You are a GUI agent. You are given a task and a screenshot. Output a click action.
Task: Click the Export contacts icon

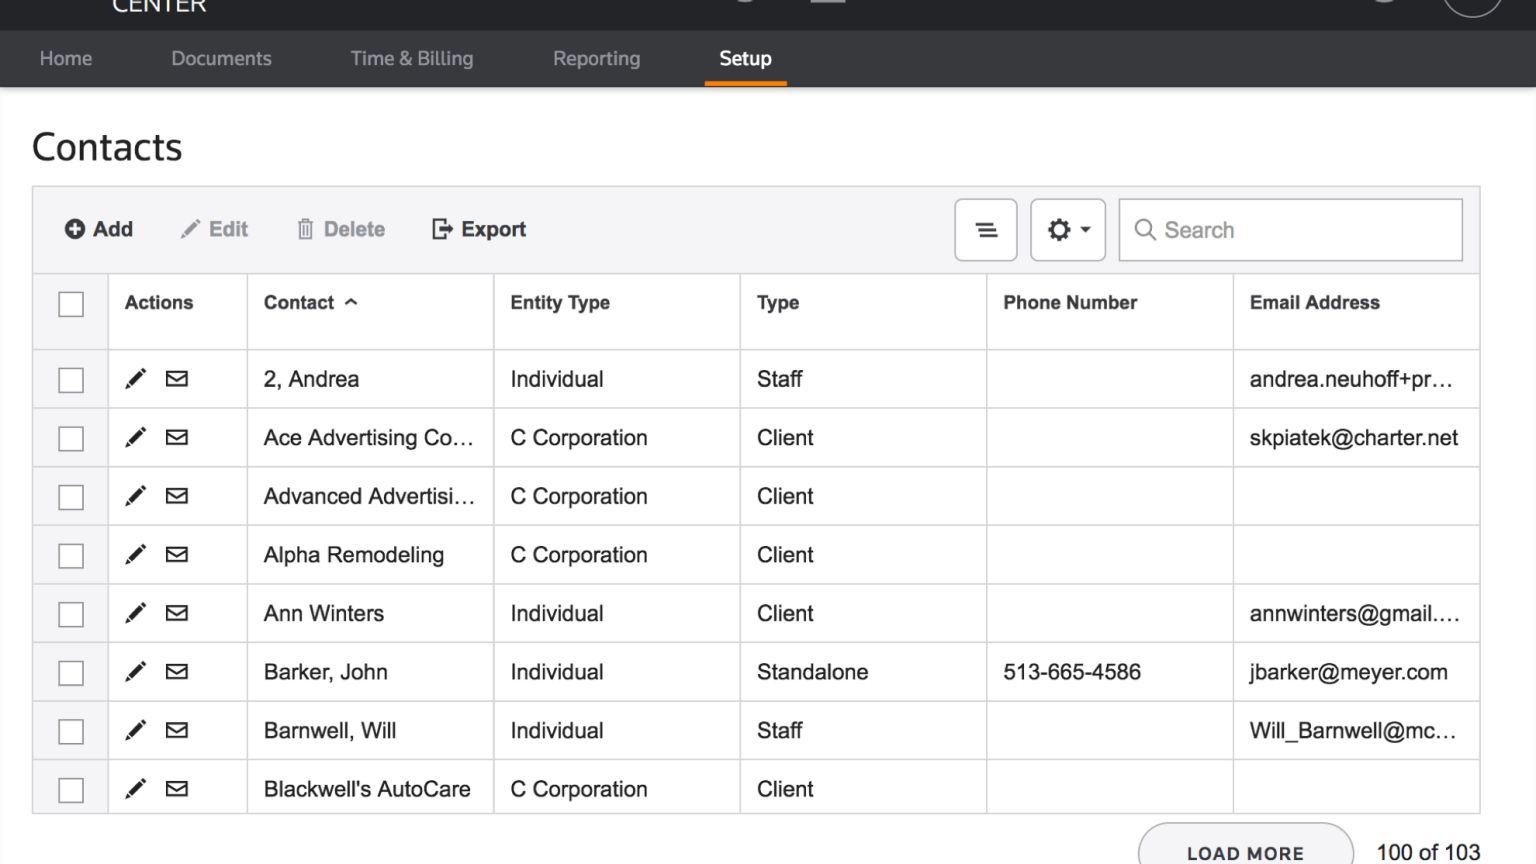440,229
